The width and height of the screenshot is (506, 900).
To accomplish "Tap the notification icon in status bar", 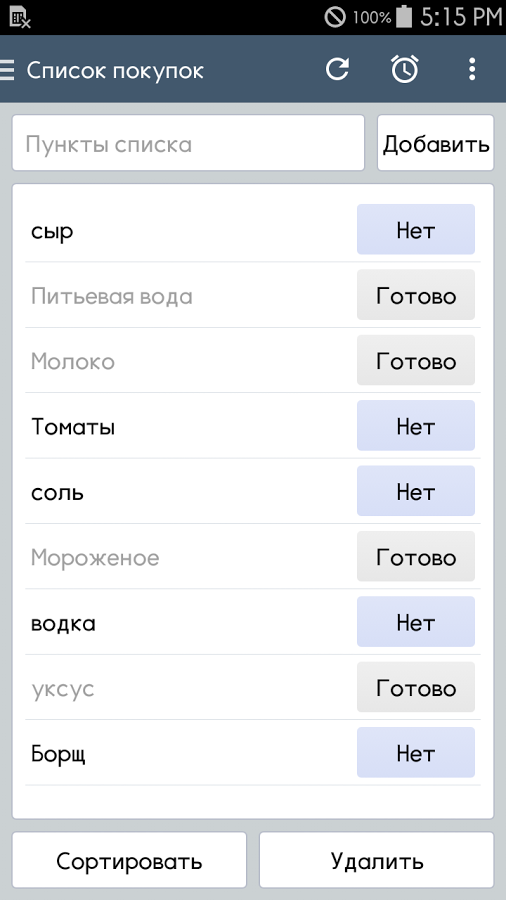I will tap(20, 17).
